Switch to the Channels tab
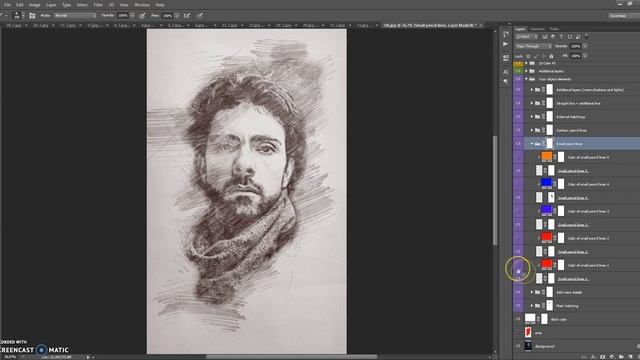This screenshot has width=640, height=360. pos(537,29)
